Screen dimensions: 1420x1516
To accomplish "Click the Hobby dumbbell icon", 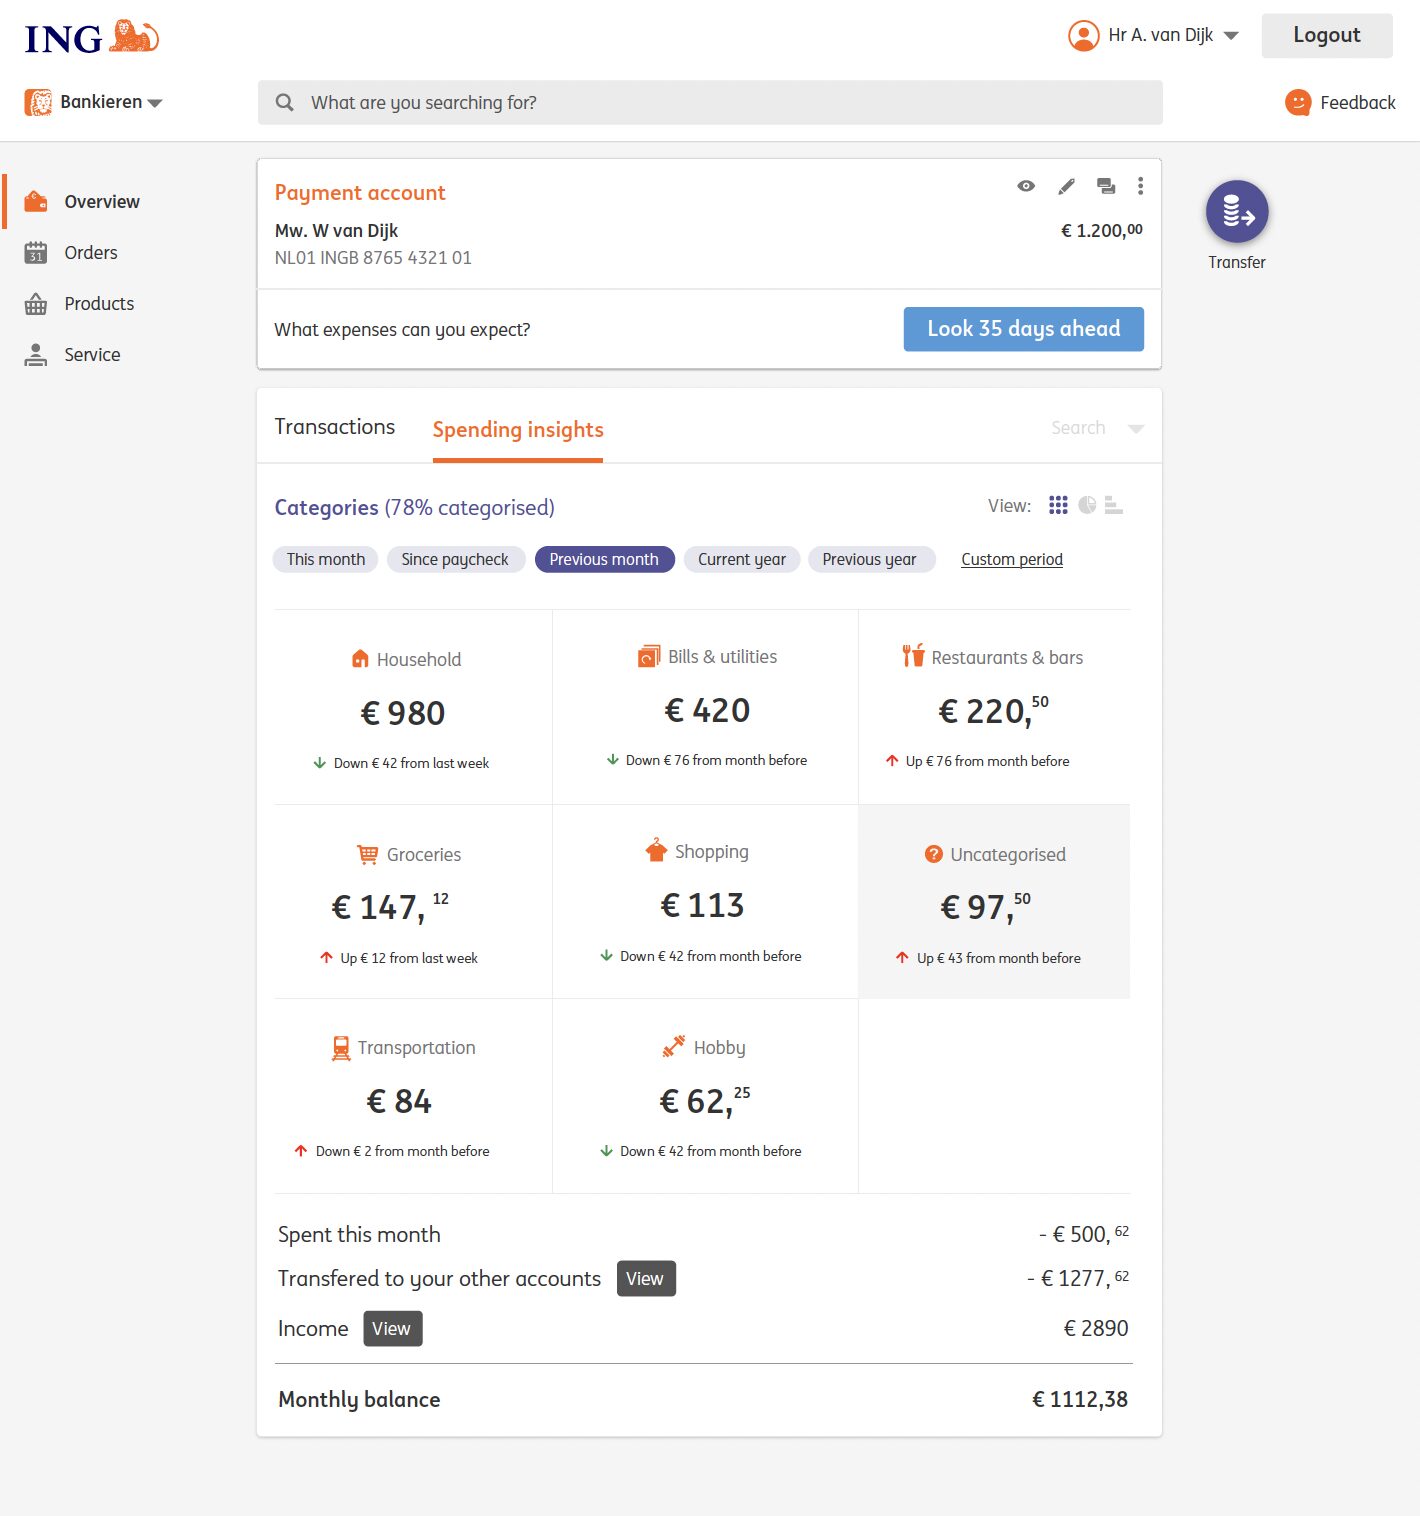I will pos(674,1047).
